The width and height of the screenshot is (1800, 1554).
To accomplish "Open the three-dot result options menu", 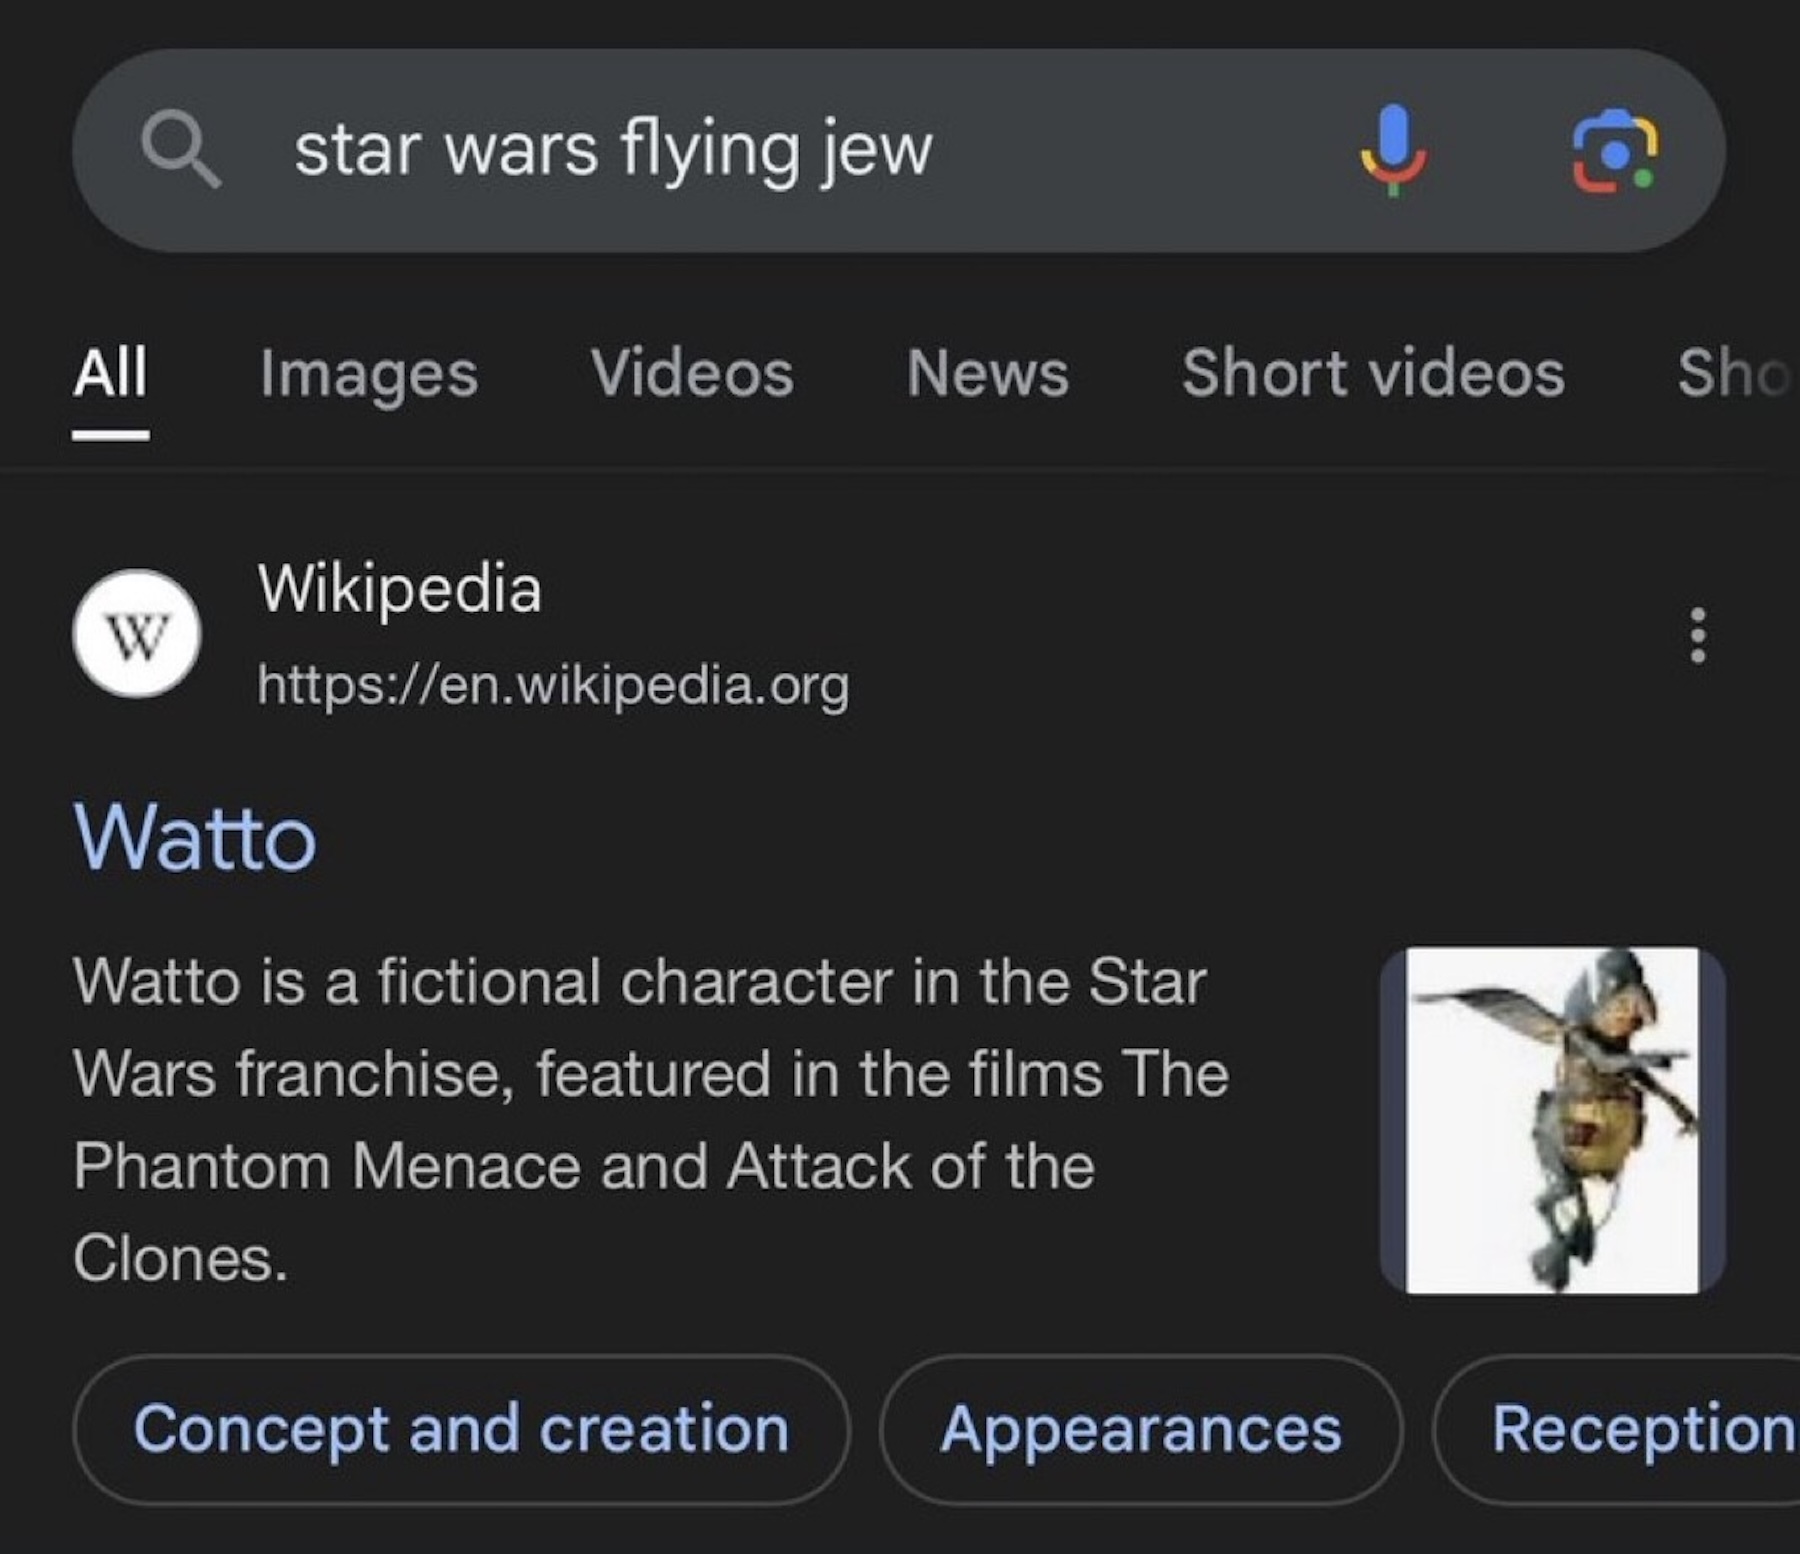I will [1697, 635].
